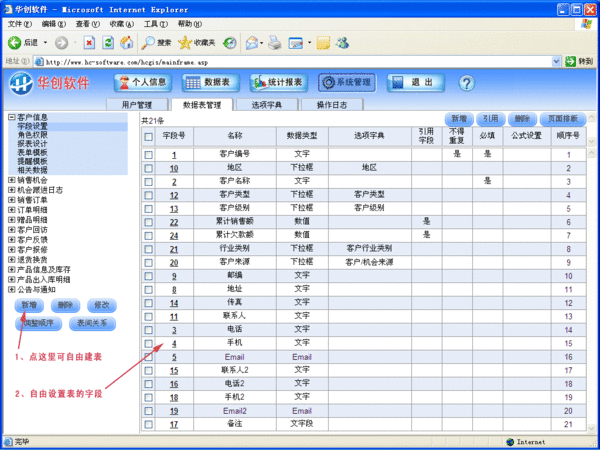
Task: Select 报表设计 under 客户信息
Action: pos(33,143)
